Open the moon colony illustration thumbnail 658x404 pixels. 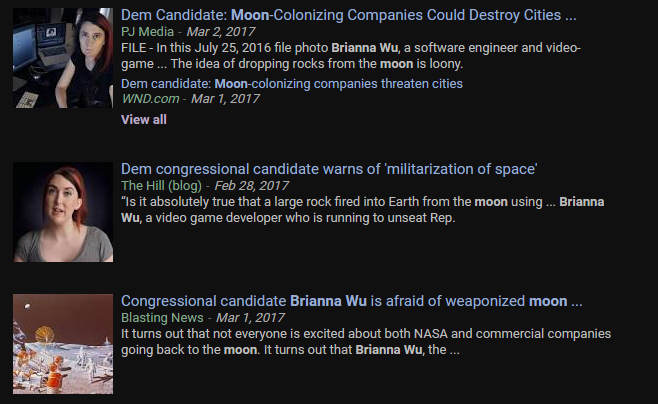[63, 344]
